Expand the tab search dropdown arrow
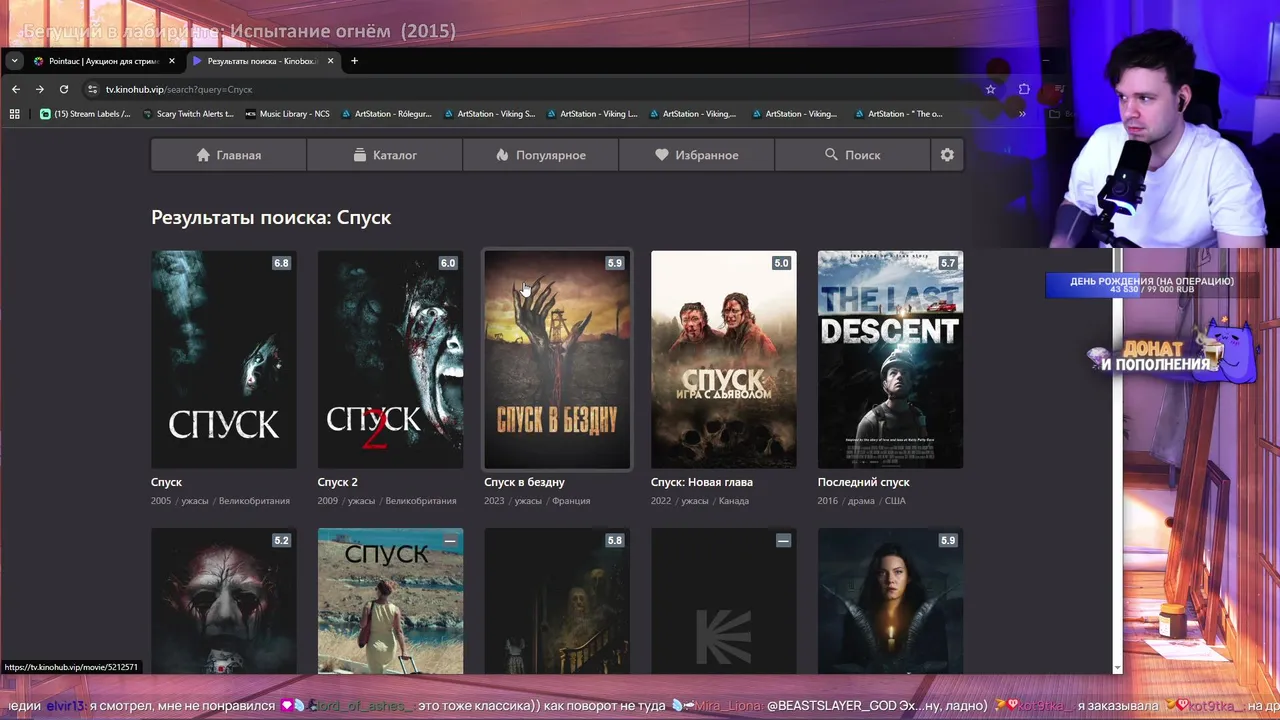This screenshot has height=720, width=1280. point(14,61)
